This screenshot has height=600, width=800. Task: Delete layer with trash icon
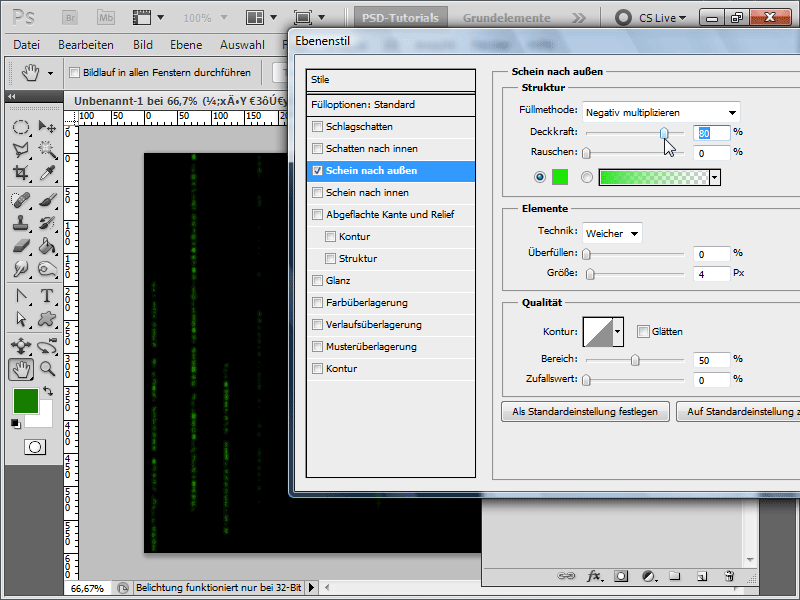[x=729, y=576]
